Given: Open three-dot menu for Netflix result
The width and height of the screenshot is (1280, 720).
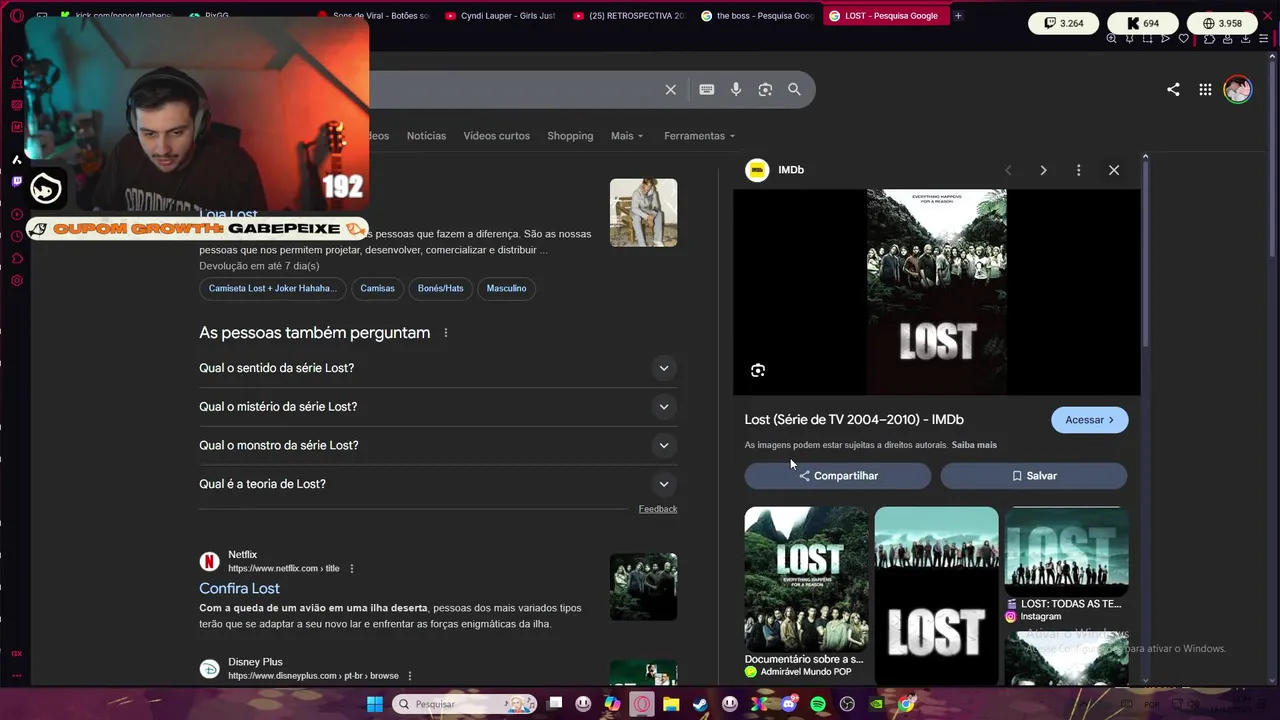Looking at the screenshot, I should click(351, 569).
